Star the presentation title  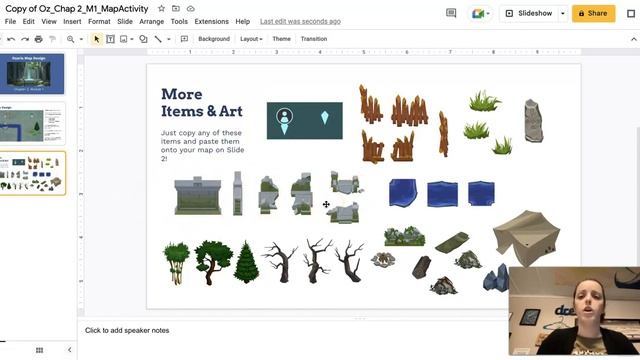point(161,9)
